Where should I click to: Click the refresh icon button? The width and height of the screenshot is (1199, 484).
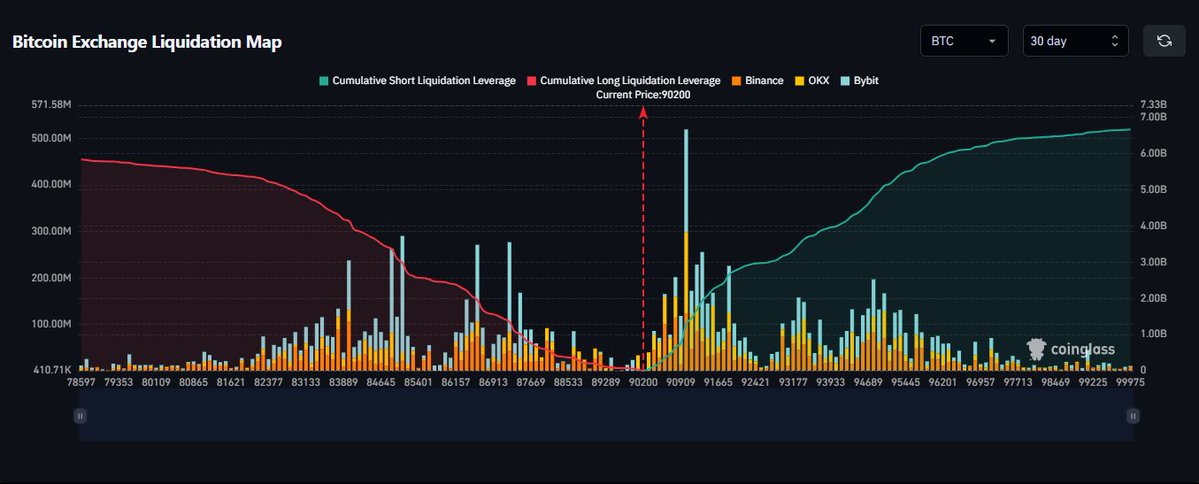(1163, 41)
